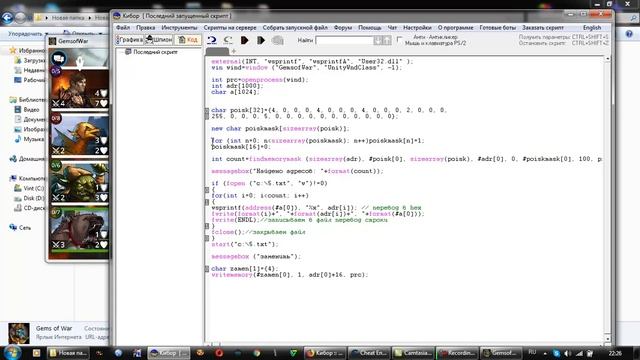Open Видео library in Explorer sidebar

tap(28, 109)
